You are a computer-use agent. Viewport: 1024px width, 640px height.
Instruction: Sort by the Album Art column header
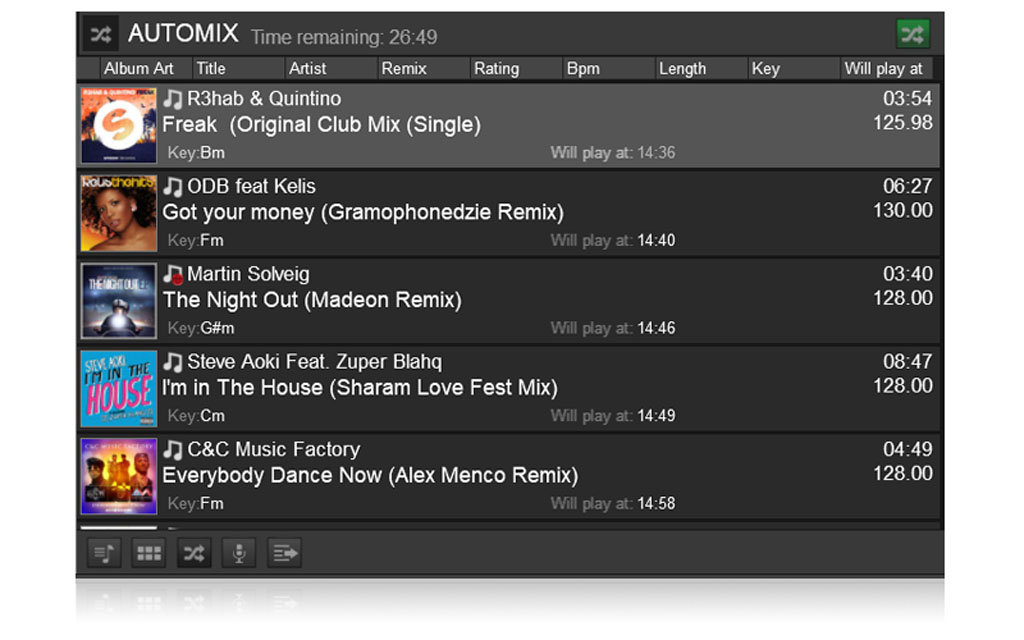[144, 69]
